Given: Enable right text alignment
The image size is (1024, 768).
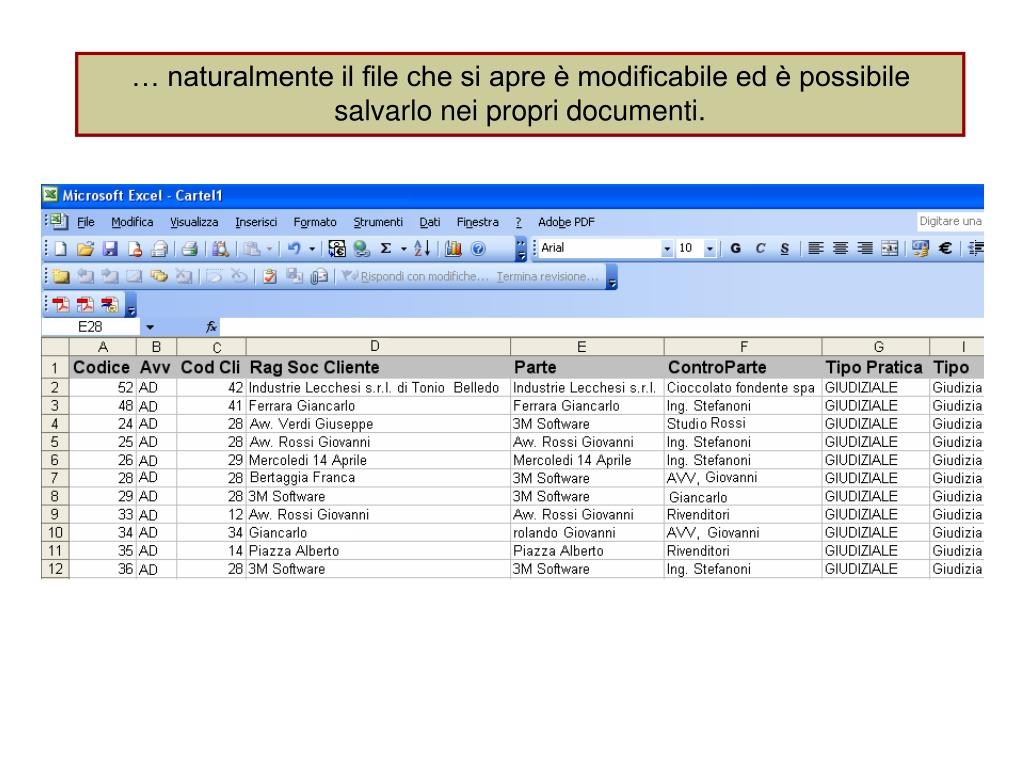Looking at the screenshot, I should click(865, 249).
